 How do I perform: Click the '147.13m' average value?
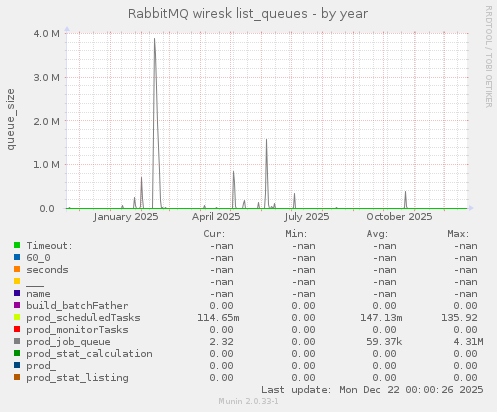tap(381, 318)
